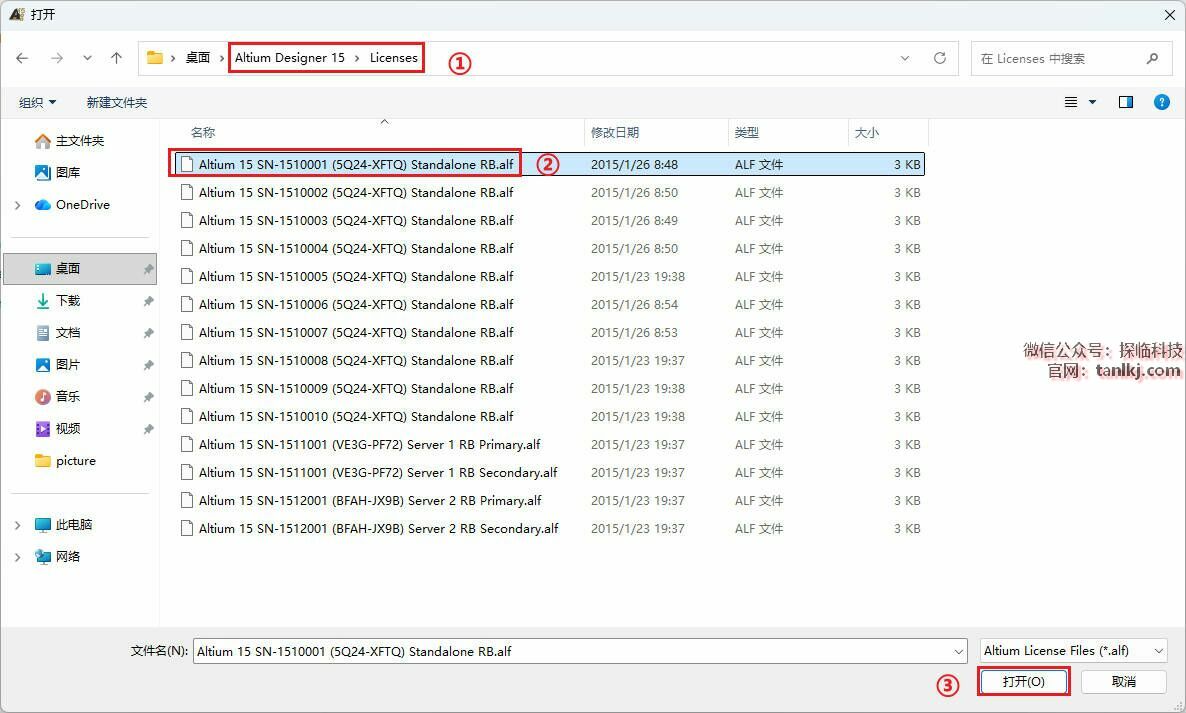Open 主文件夹 in sidebar
Viewport: 1186px width, 713px height.
click(79, 141)
